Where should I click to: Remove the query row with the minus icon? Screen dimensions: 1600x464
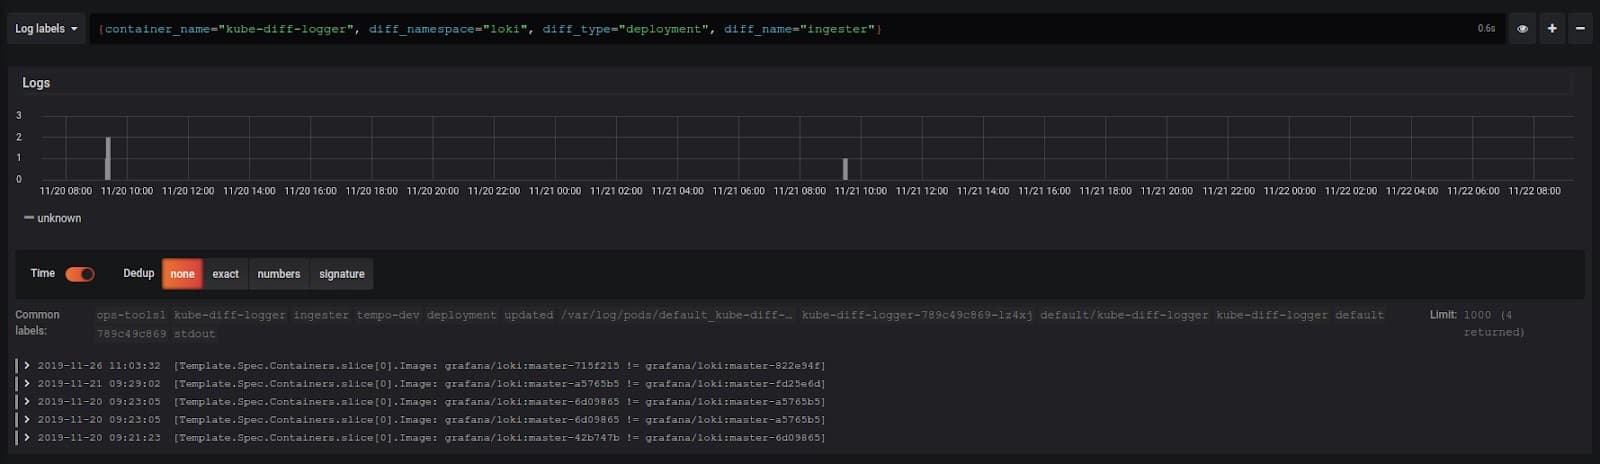pos(1580,28)
